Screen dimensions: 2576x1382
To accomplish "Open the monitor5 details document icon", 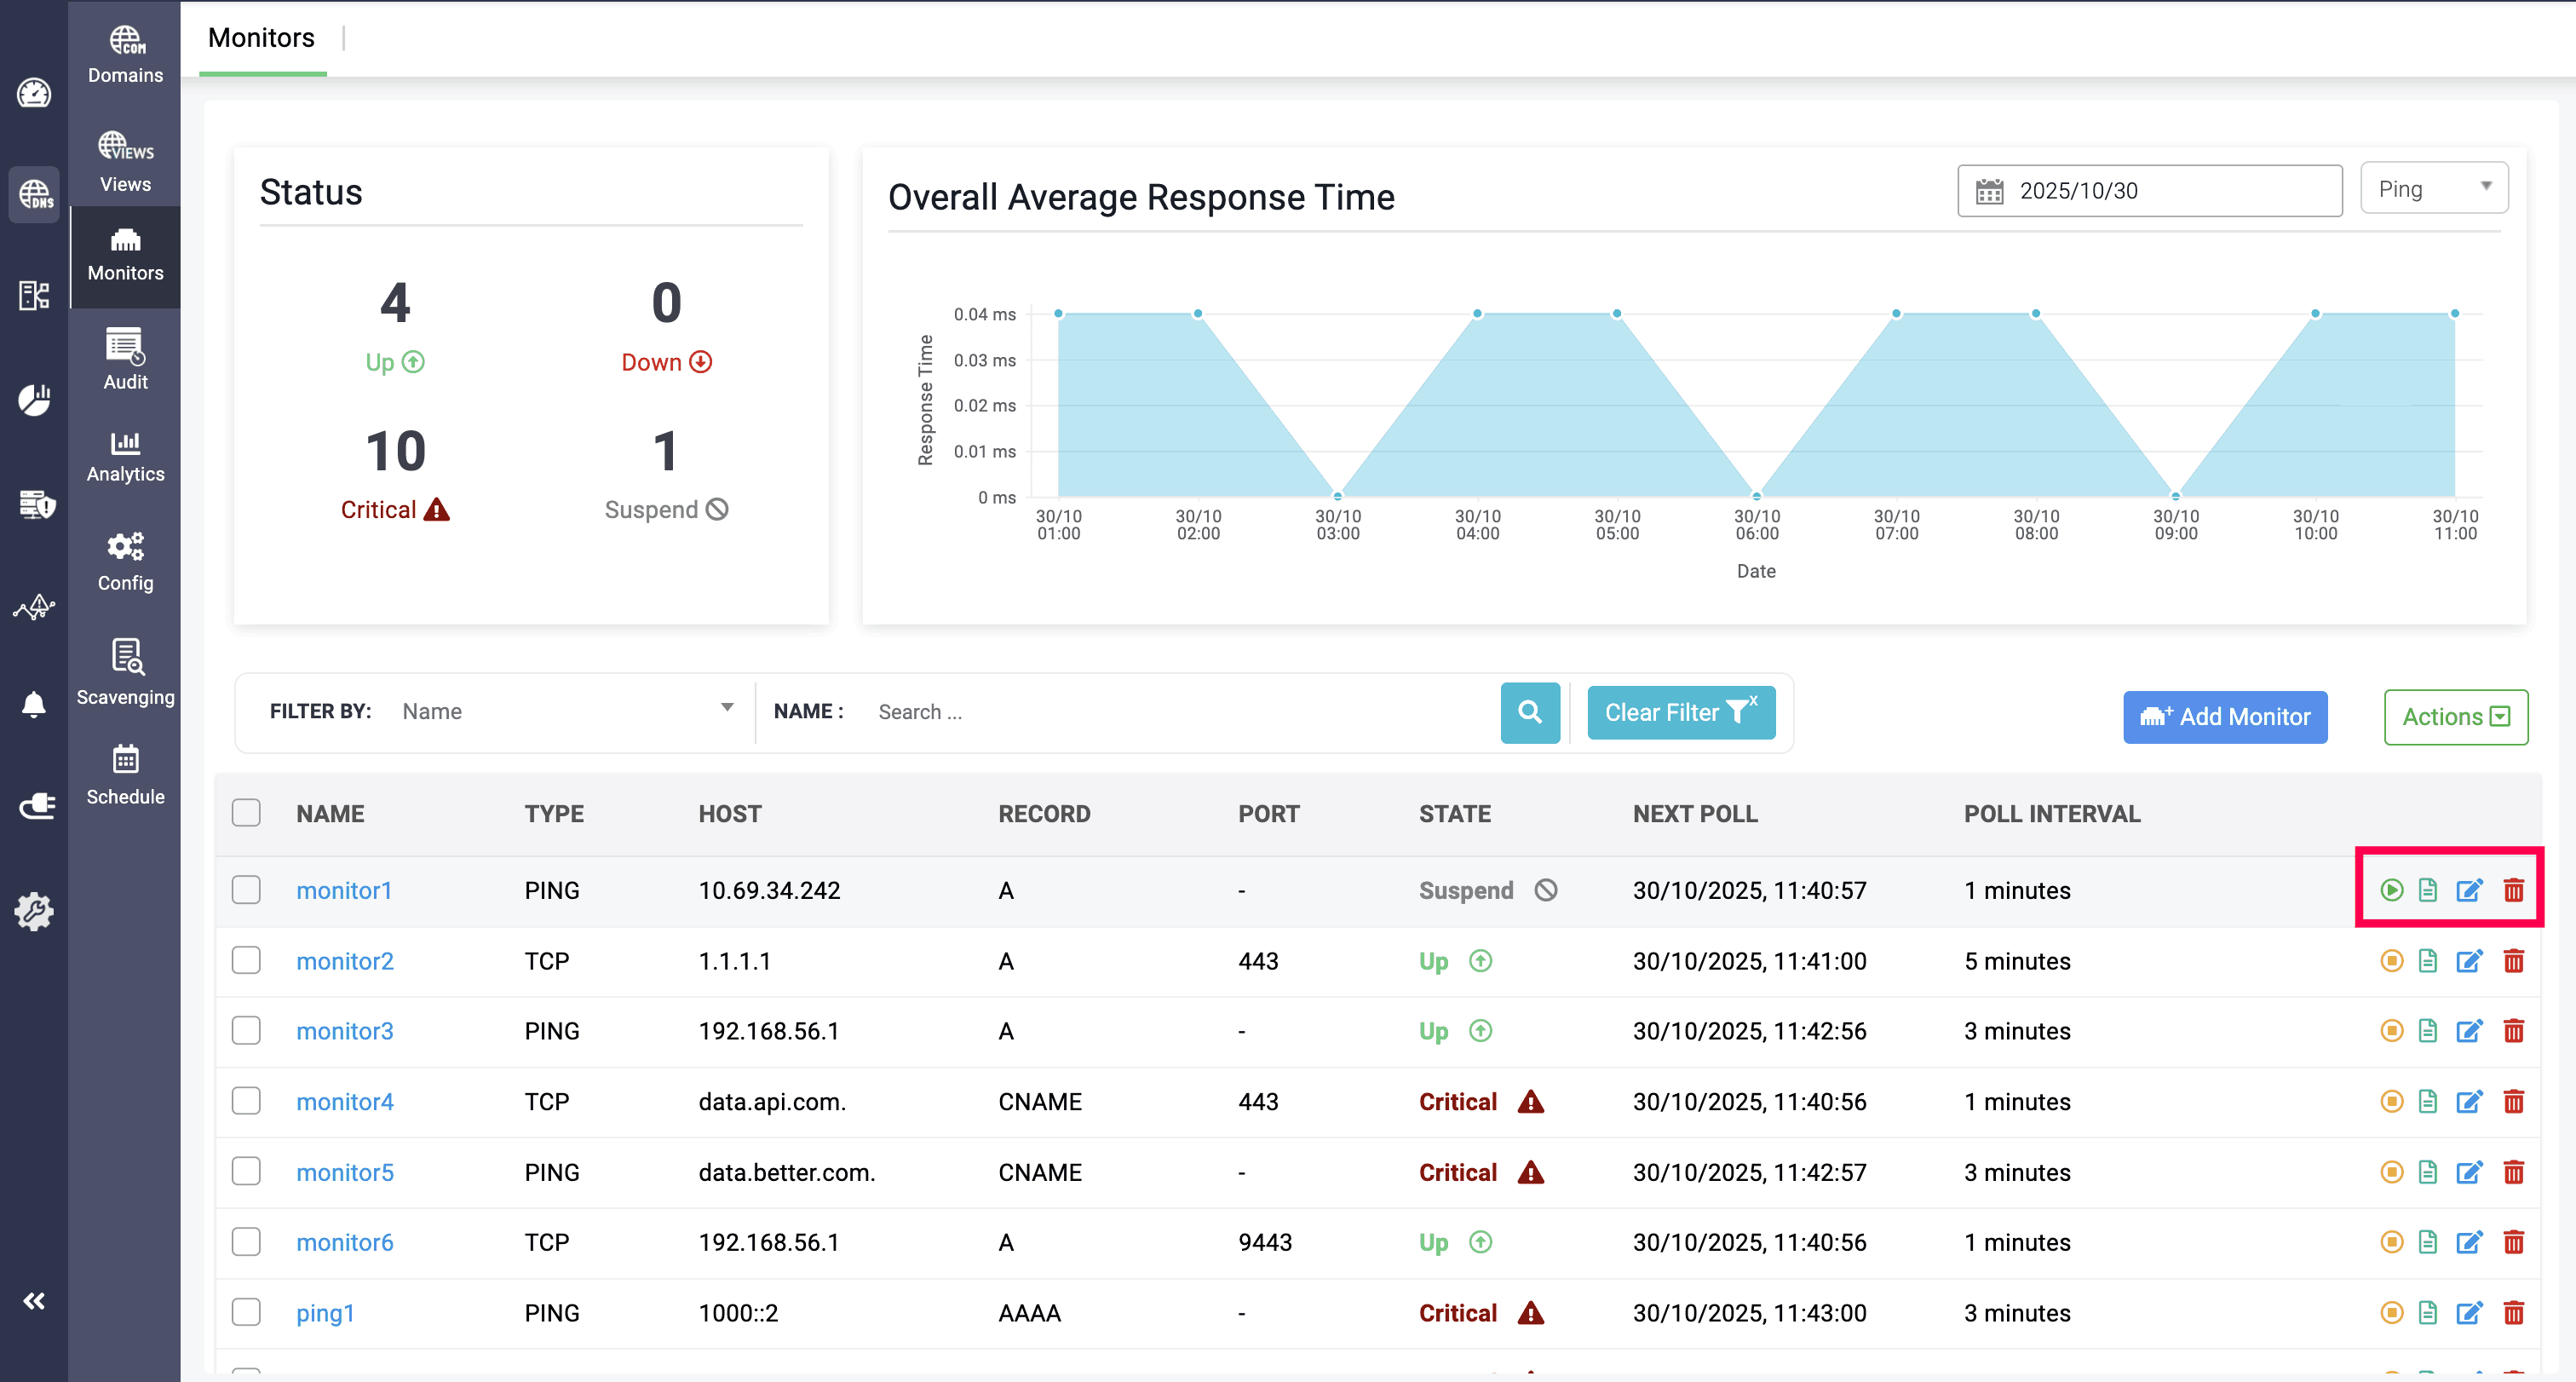I will click(2428, 1172).
